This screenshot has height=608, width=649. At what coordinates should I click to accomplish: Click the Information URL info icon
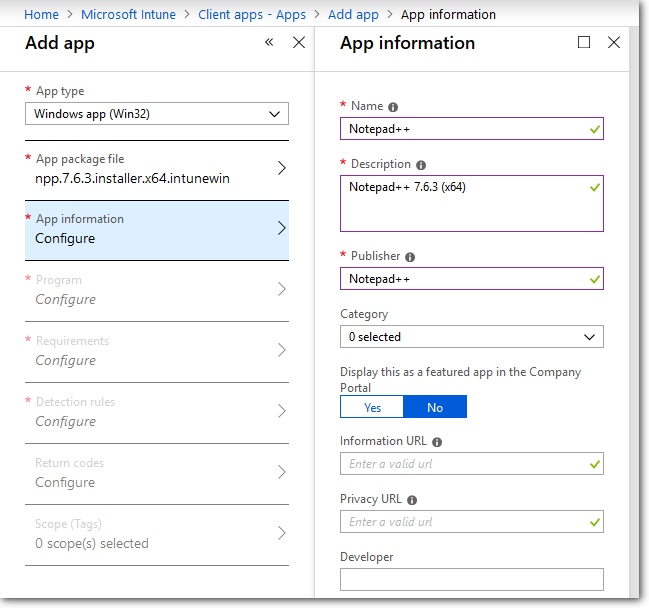(x=437, y=442)
